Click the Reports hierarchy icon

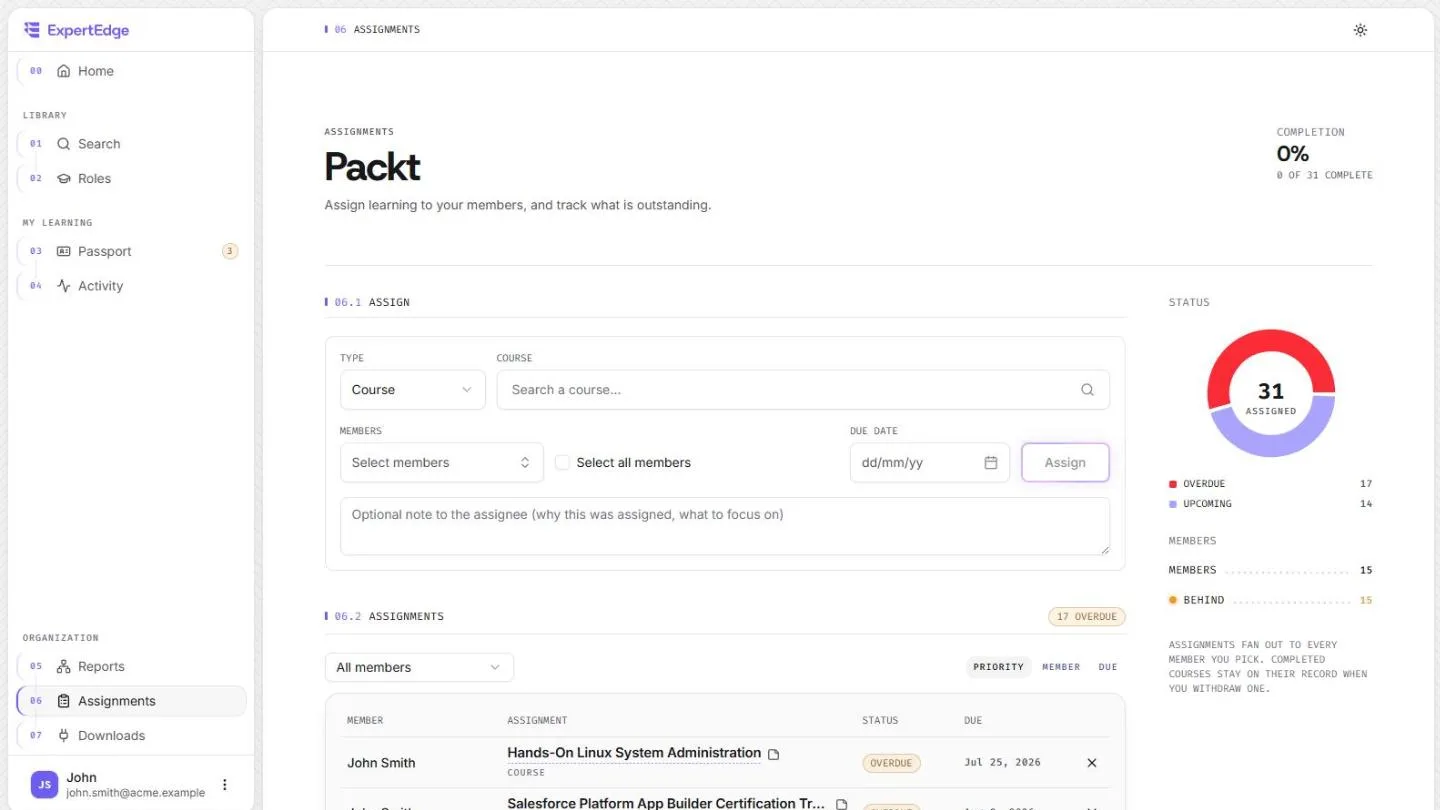click(64, 667)
